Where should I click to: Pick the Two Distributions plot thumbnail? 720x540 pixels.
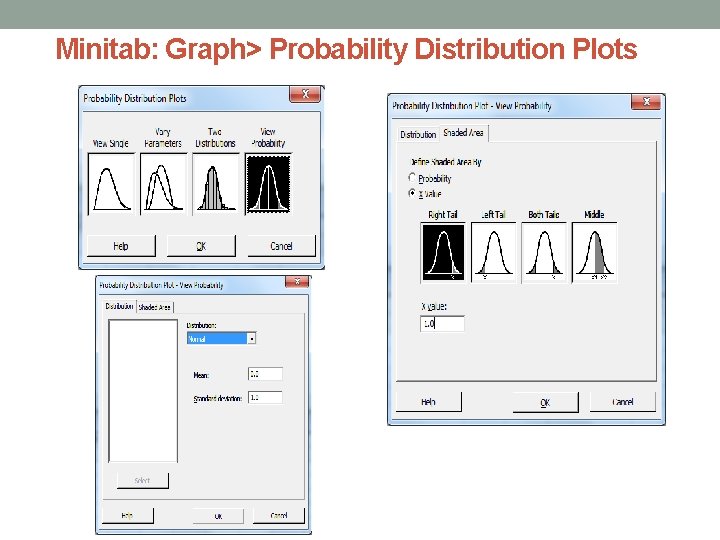[x=216, y=184]
